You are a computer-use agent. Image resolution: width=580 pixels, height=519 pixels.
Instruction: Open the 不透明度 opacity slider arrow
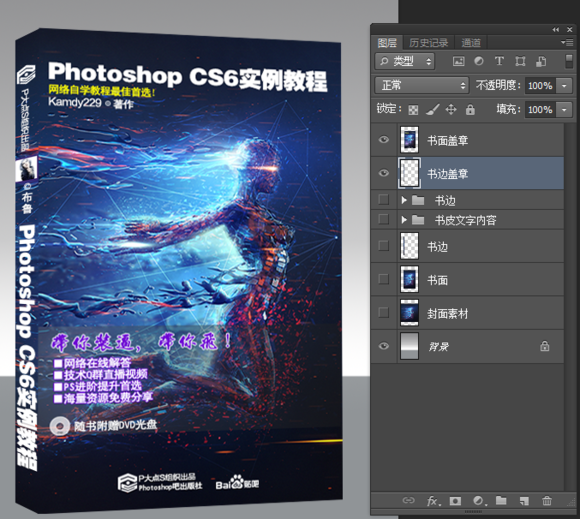(x=564, y=86)
